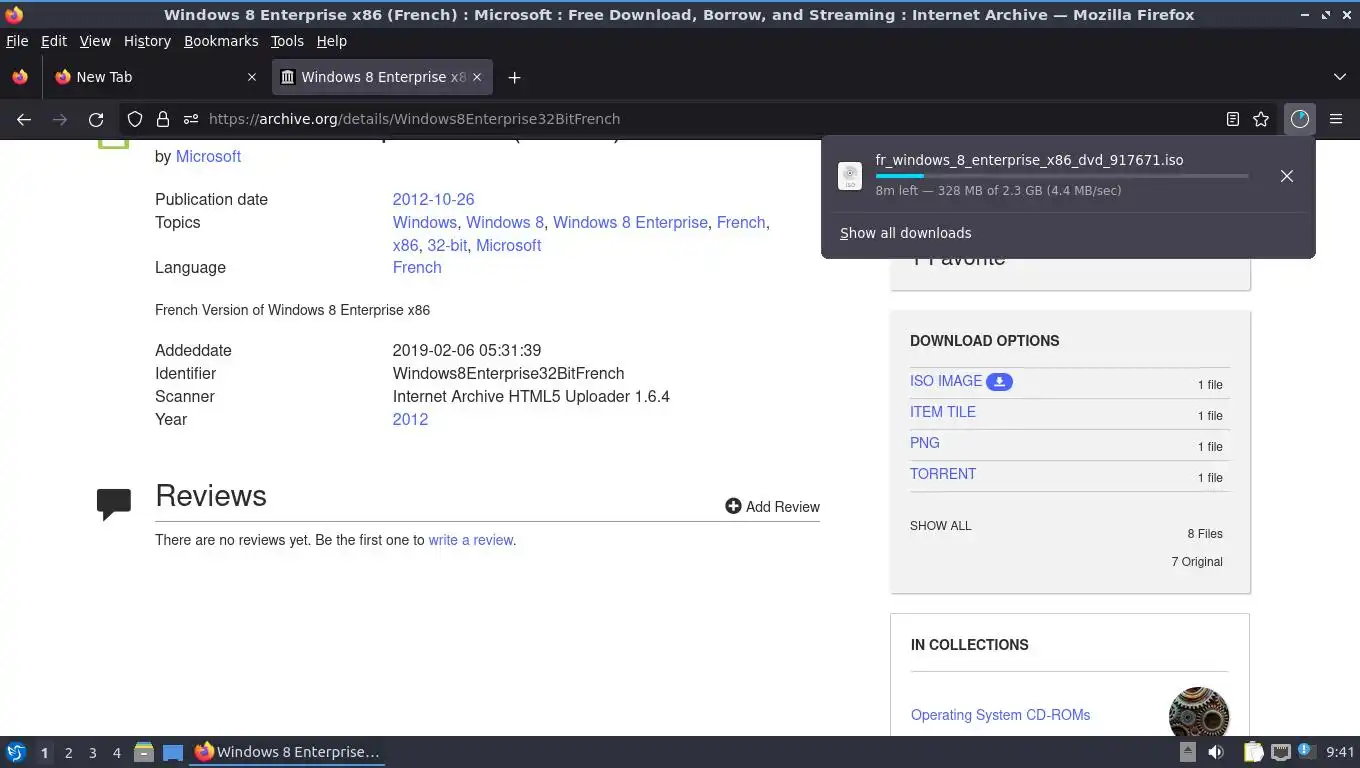Open the Year 2012 link
This screenshot has width=1360, height=768.
coord(410,419)
